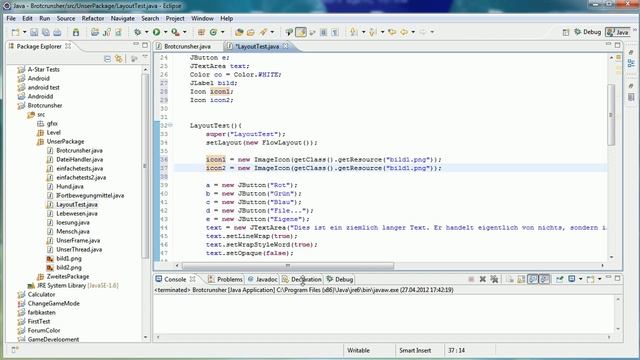Screen dimensions: 640x360
Task: Open the Back history dropdown arrow
Action: (413, 32)
